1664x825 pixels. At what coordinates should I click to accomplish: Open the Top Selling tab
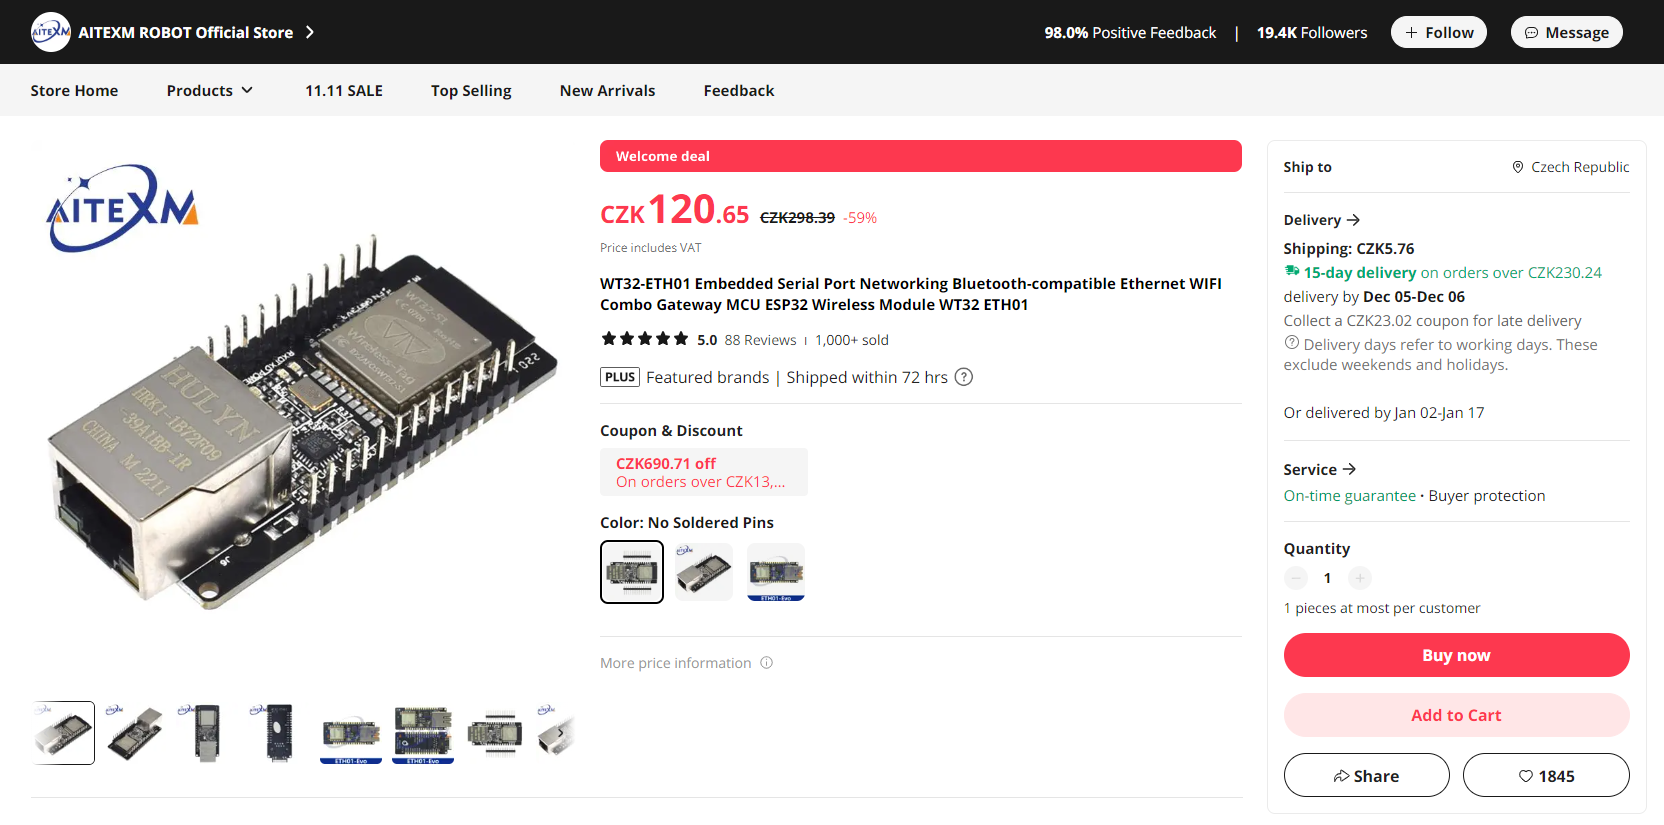coord(471,90)
